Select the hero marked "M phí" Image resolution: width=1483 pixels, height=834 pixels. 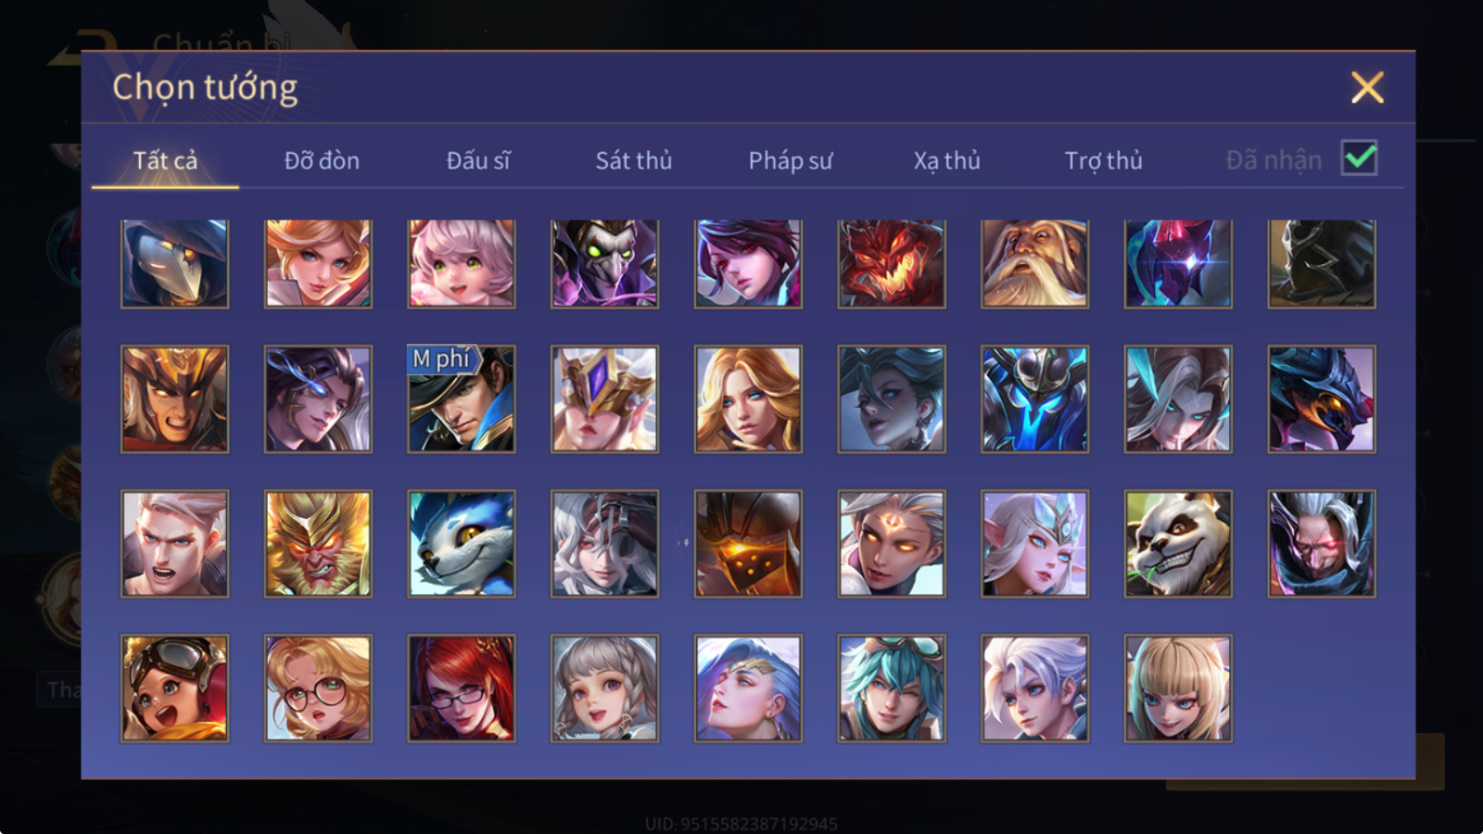click(x=461, y=399)
